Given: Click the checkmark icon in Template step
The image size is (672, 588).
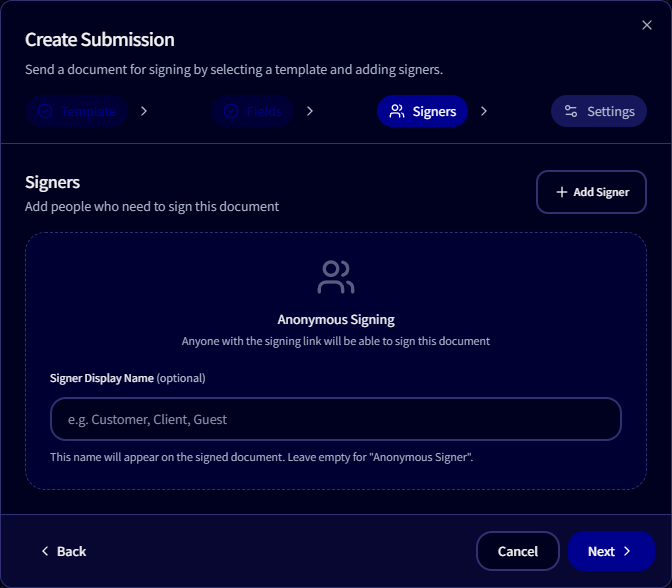Looking at the screenshot, I should click(x=45, y=111).
